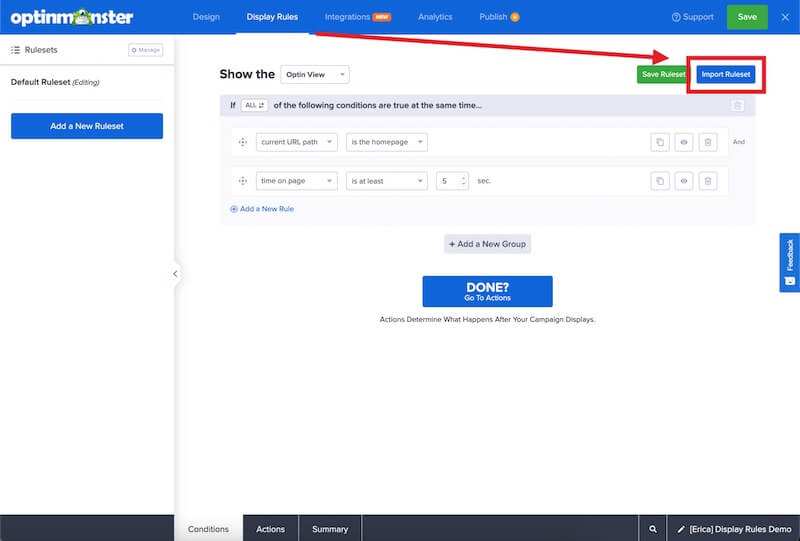Click the seconds stepper for time value
Screen dimensions: 800x541
tap(462, 181)
